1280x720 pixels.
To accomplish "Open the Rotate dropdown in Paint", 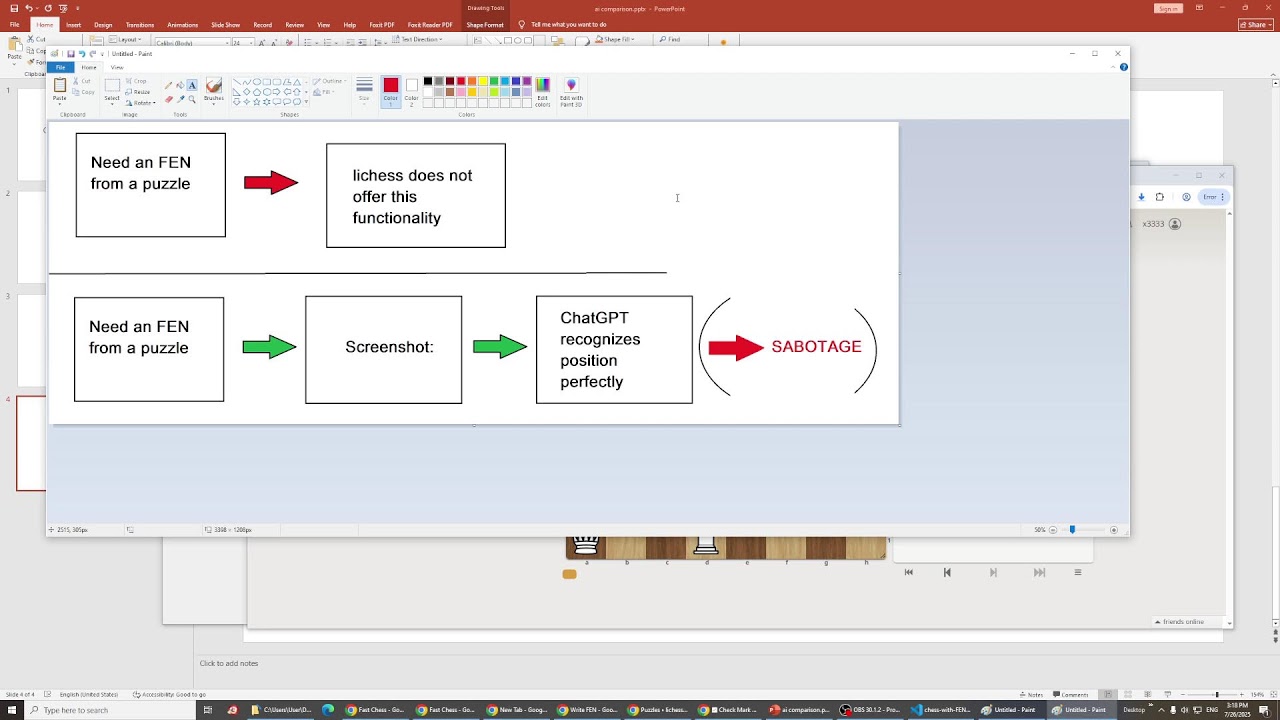I will [x=141, y=103].
